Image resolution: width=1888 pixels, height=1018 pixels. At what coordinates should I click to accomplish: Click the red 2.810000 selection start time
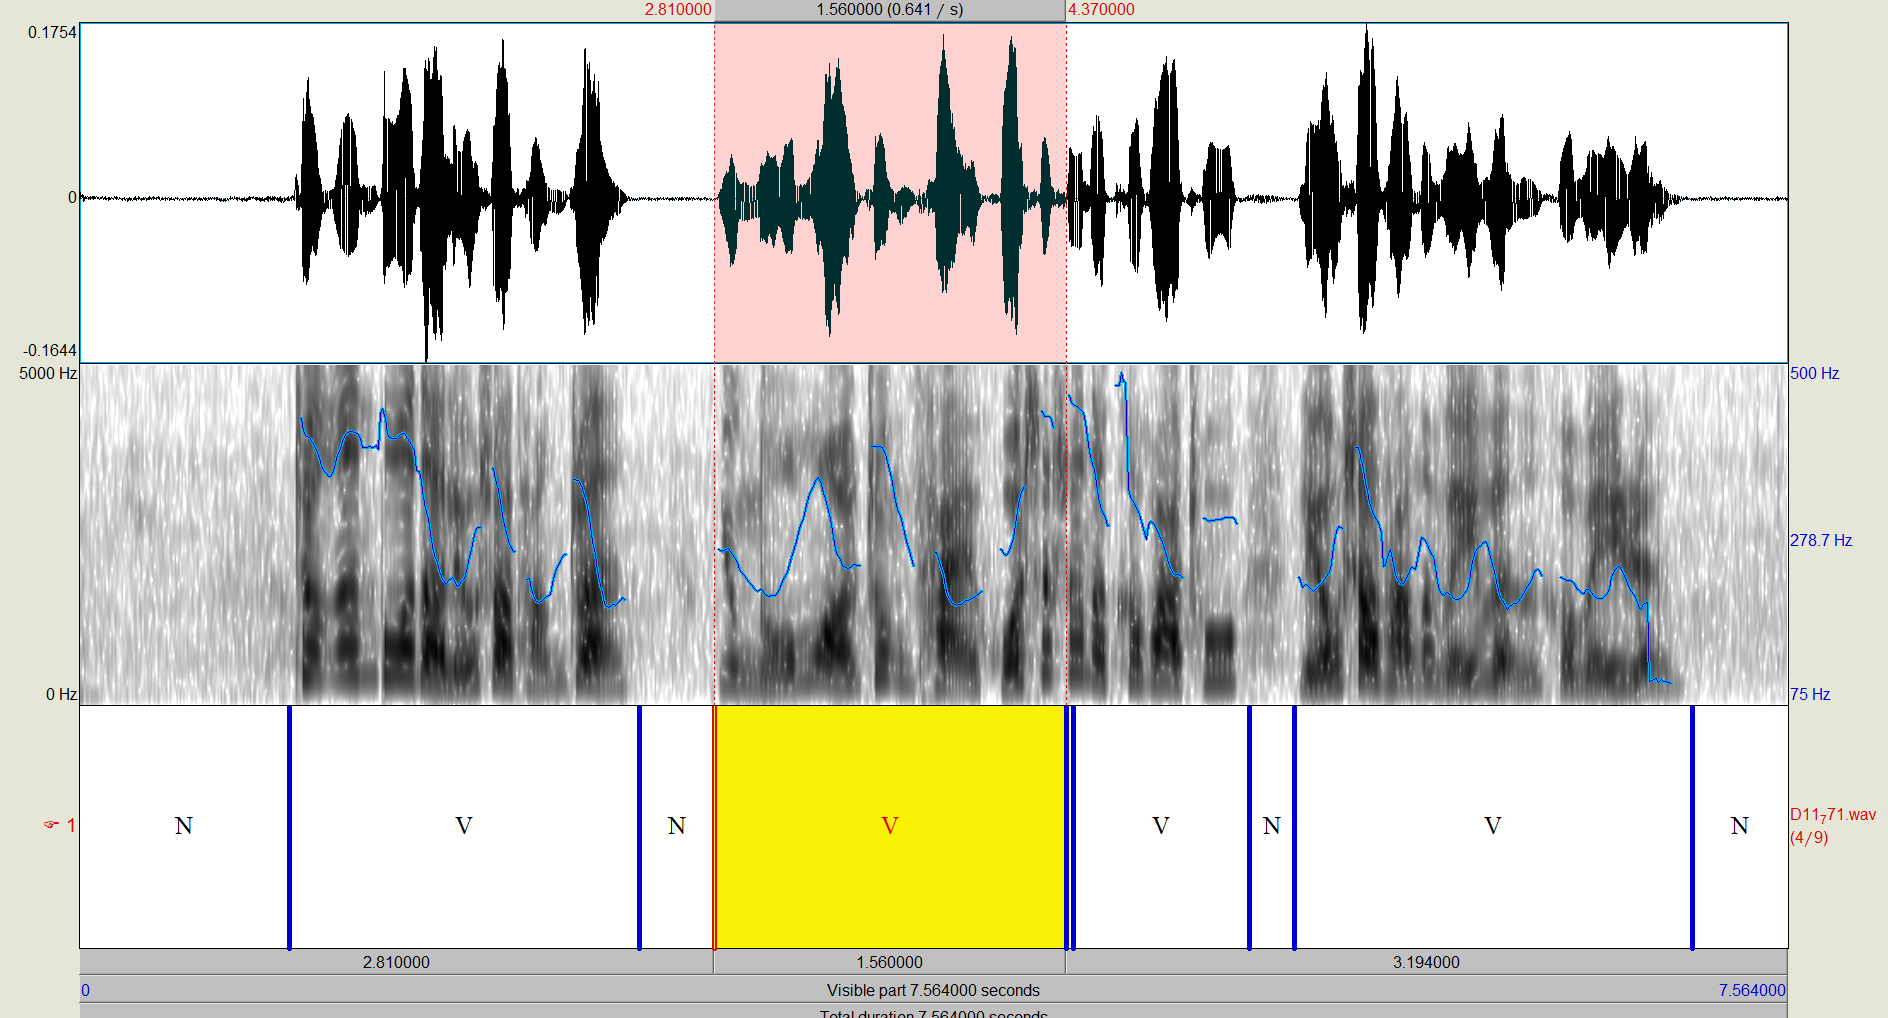coord(678,10)
